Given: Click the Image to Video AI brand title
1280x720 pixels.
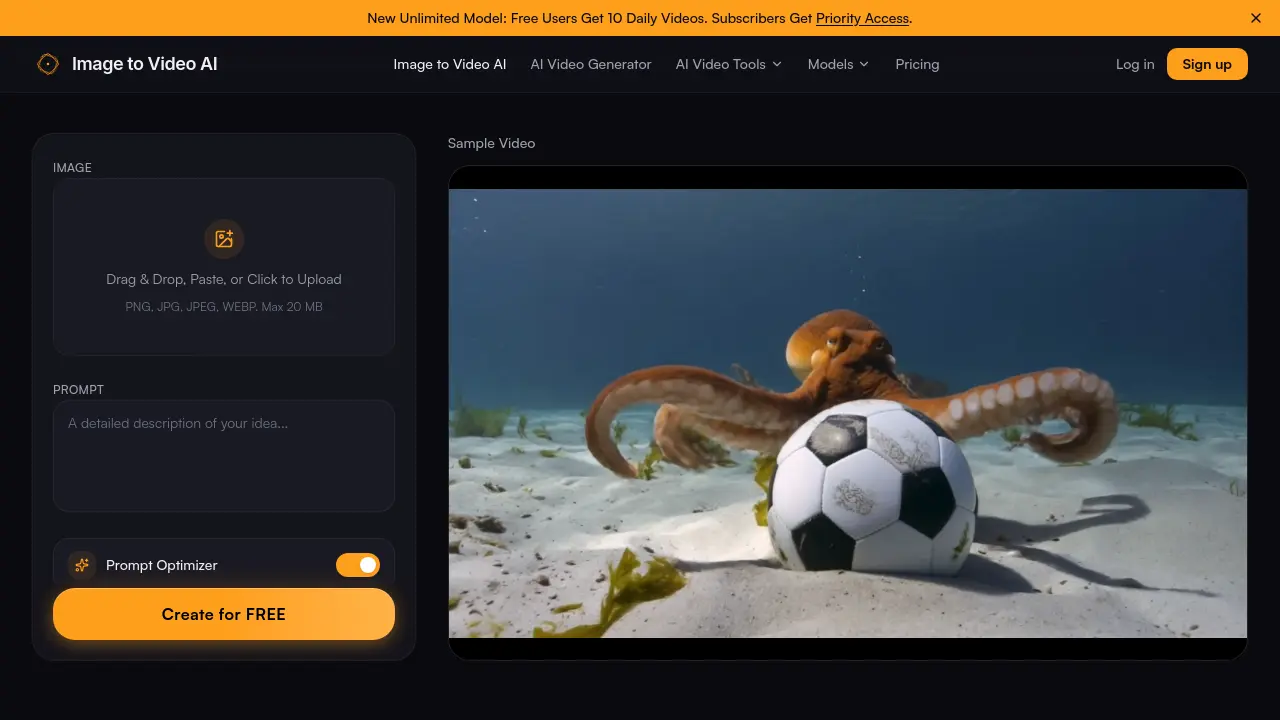Looking at the screenshot, I should (144, 64).
